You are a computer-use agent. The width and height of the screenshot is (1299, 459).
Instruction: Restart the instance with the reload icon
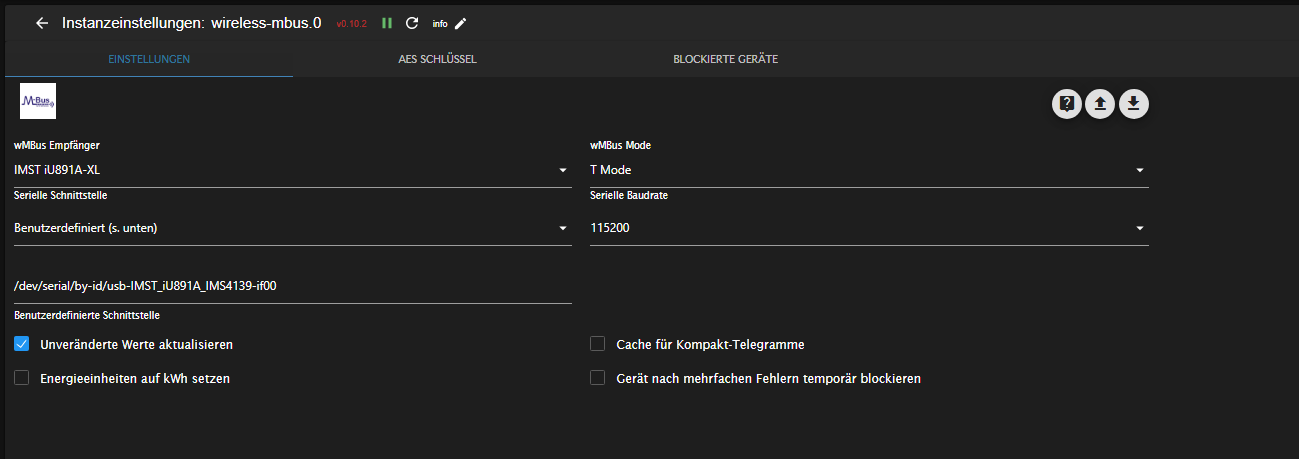412,23
